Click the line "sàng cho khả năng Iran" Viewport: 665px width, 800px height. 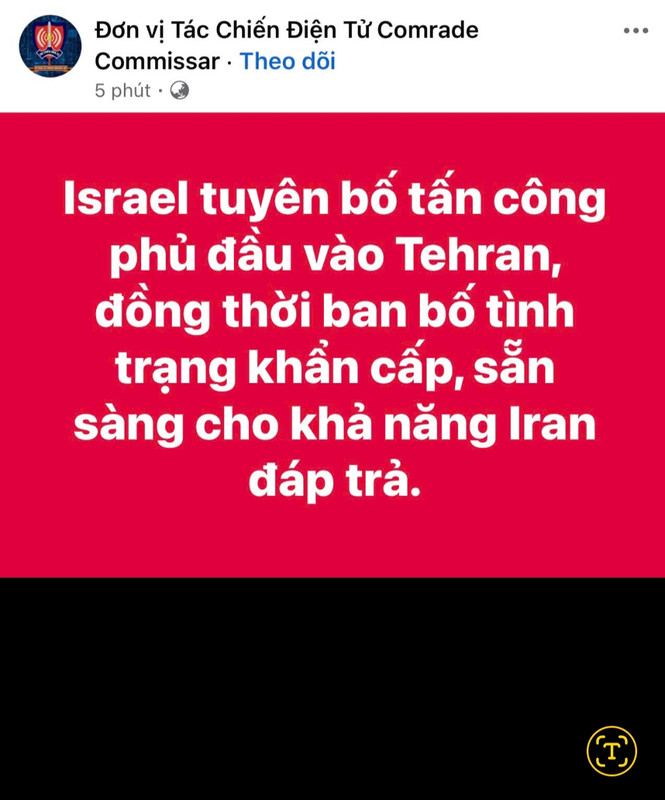point(334,425)
